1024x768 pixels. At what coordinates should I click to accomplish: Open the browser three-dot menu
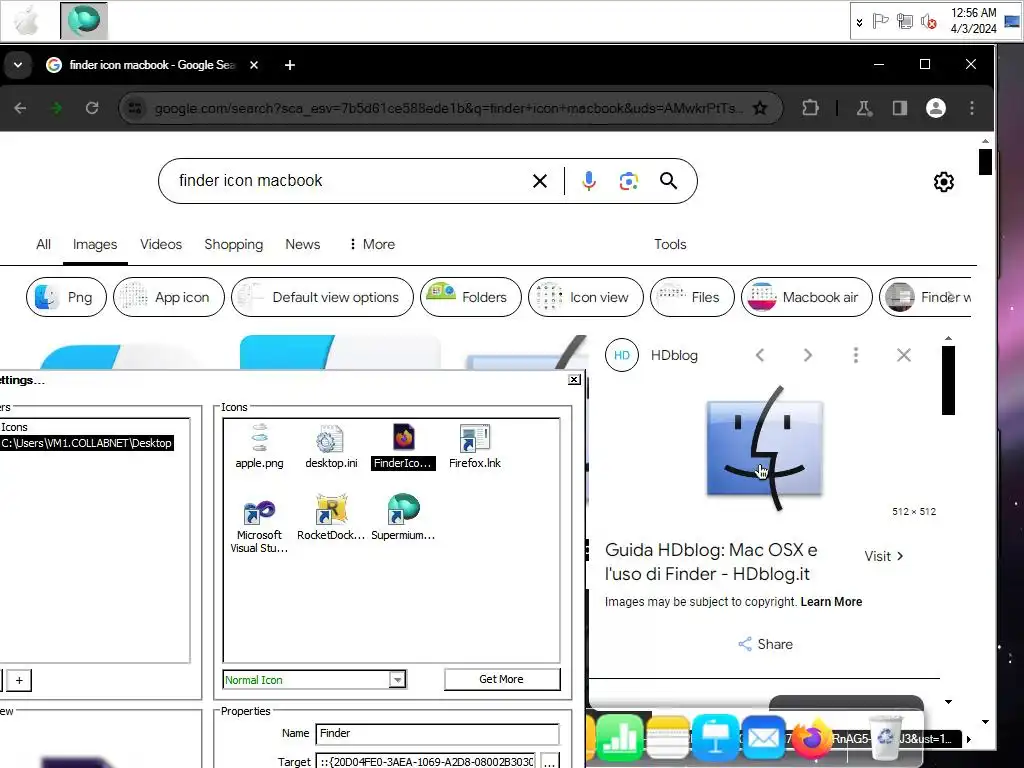click(972, 108)
